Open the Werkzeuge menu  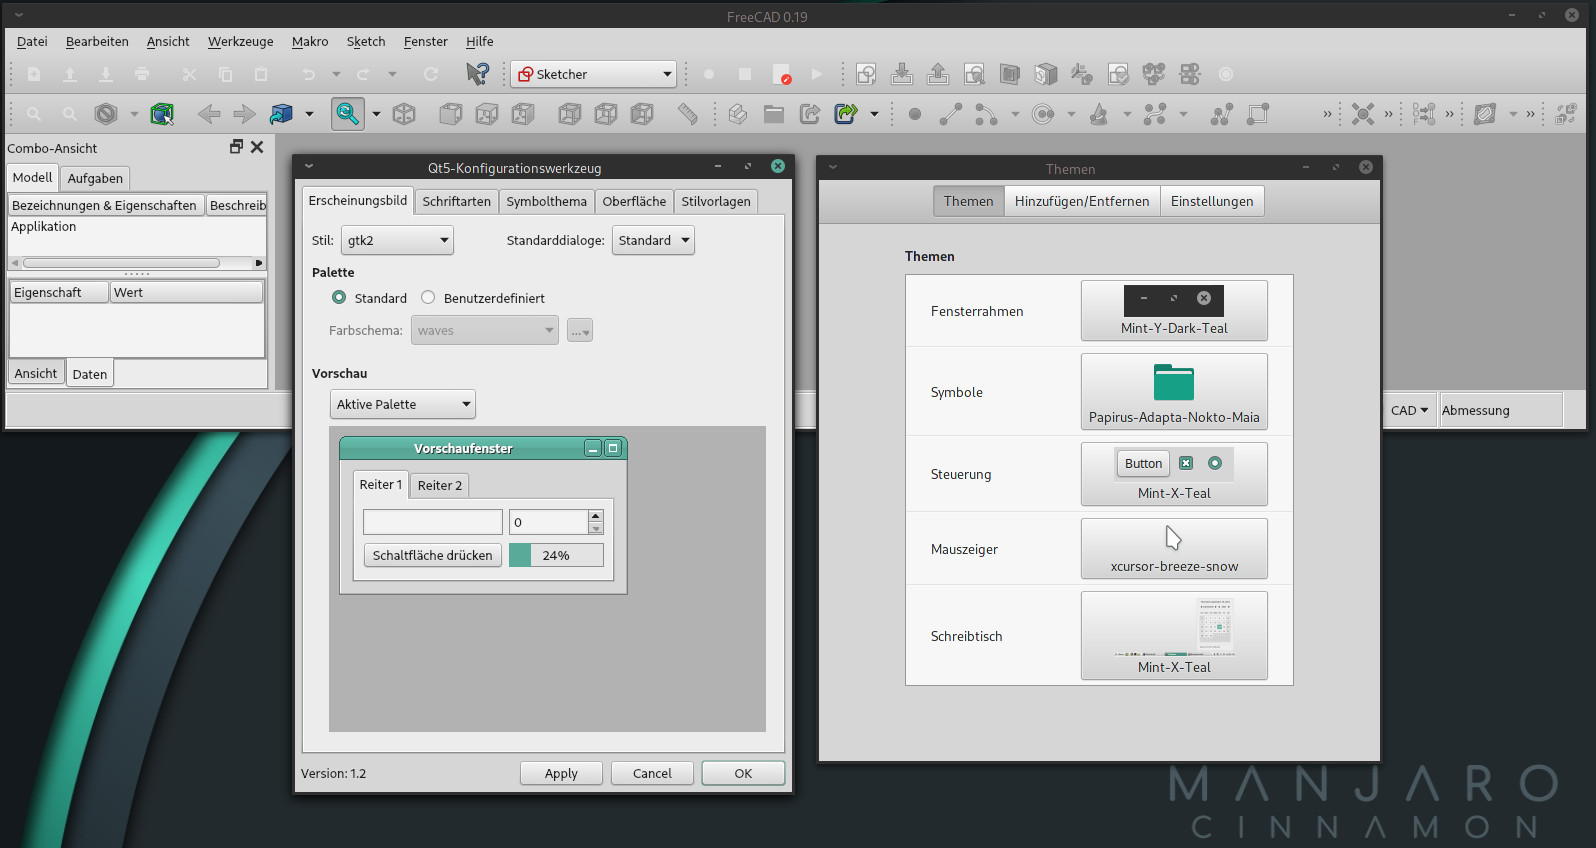click(x=240, y=42)
